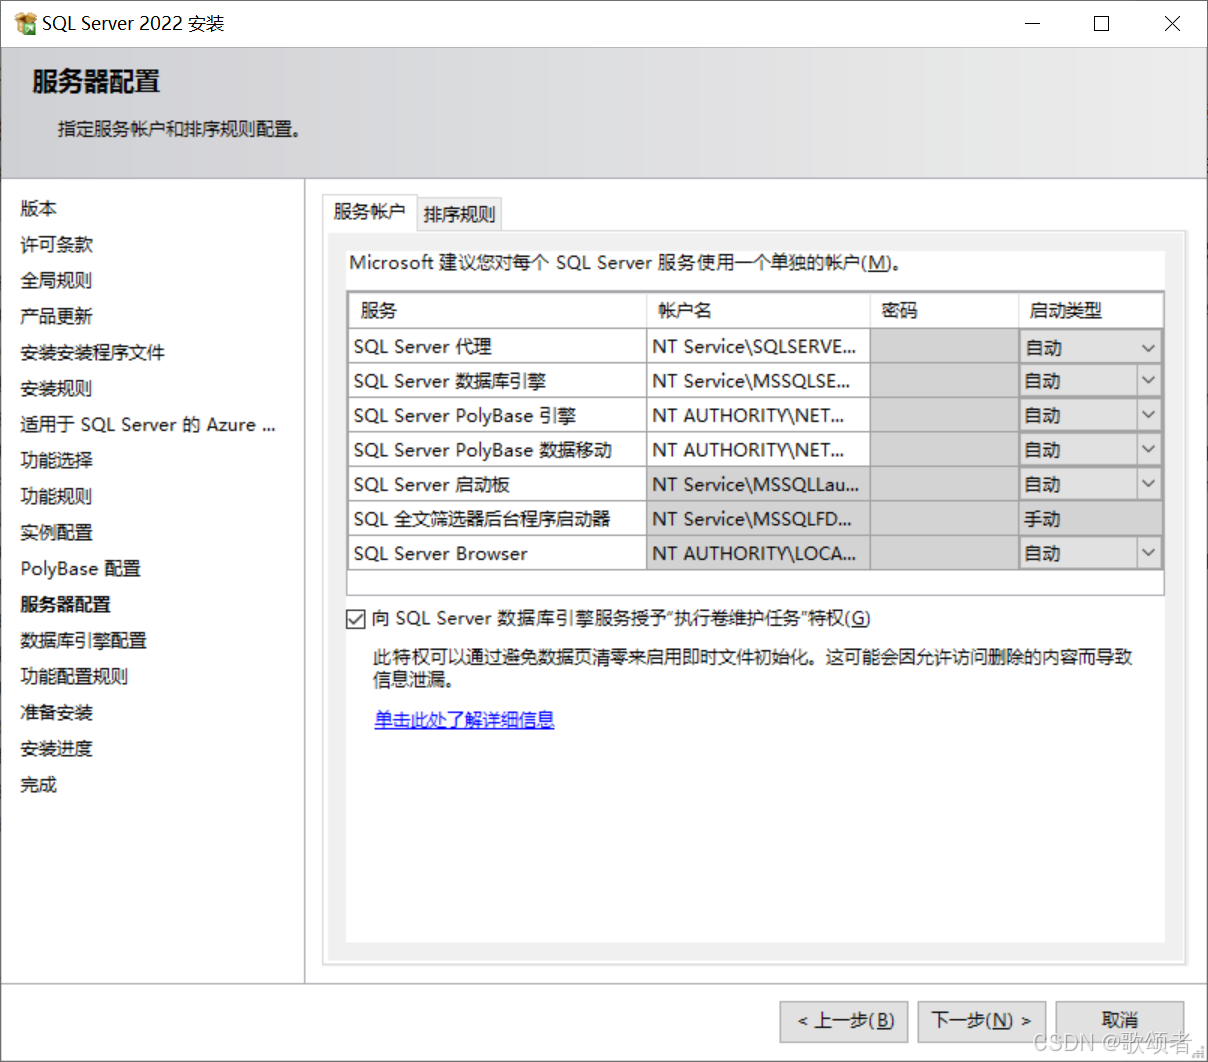Click the 启动类型 column header
Viewport: 1208px width, 1062px height.
[1091, 311]
